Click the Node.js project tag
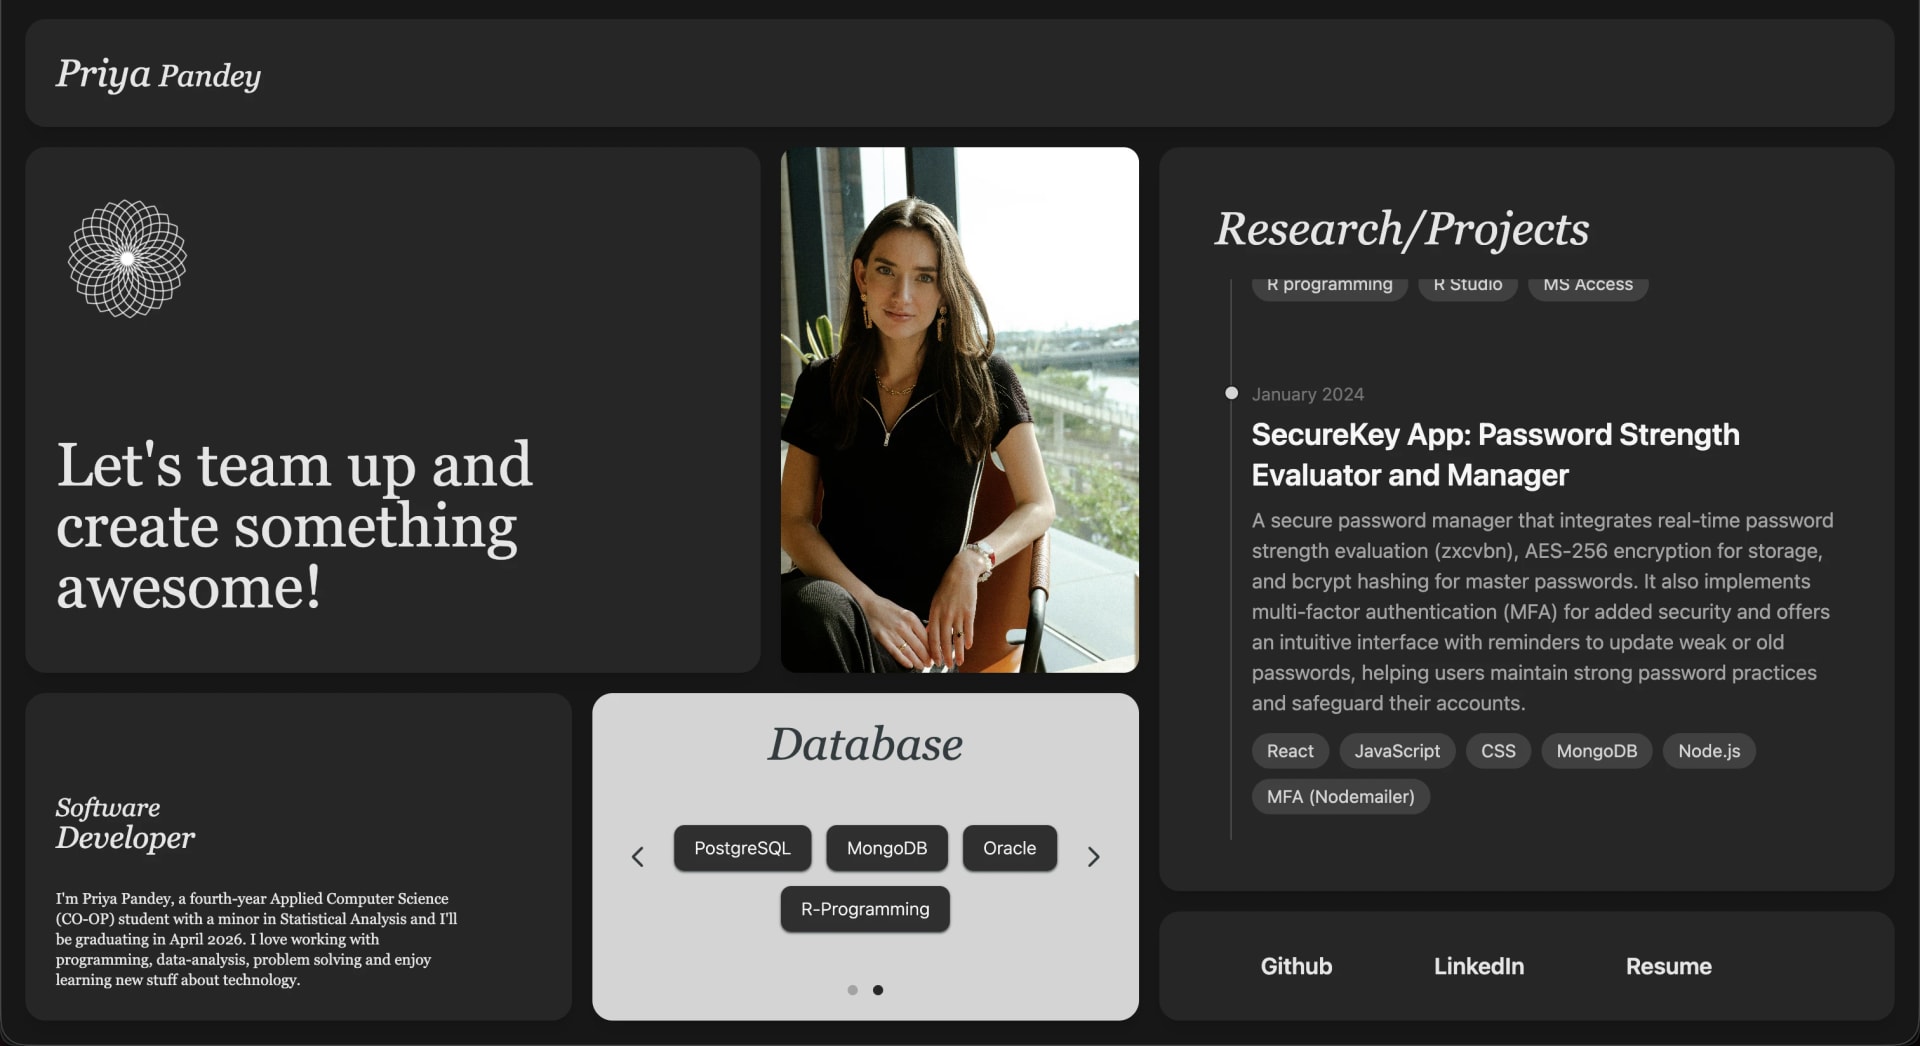The height and width of the screenshot is (1046, 1920). (x=1708, y=751)
